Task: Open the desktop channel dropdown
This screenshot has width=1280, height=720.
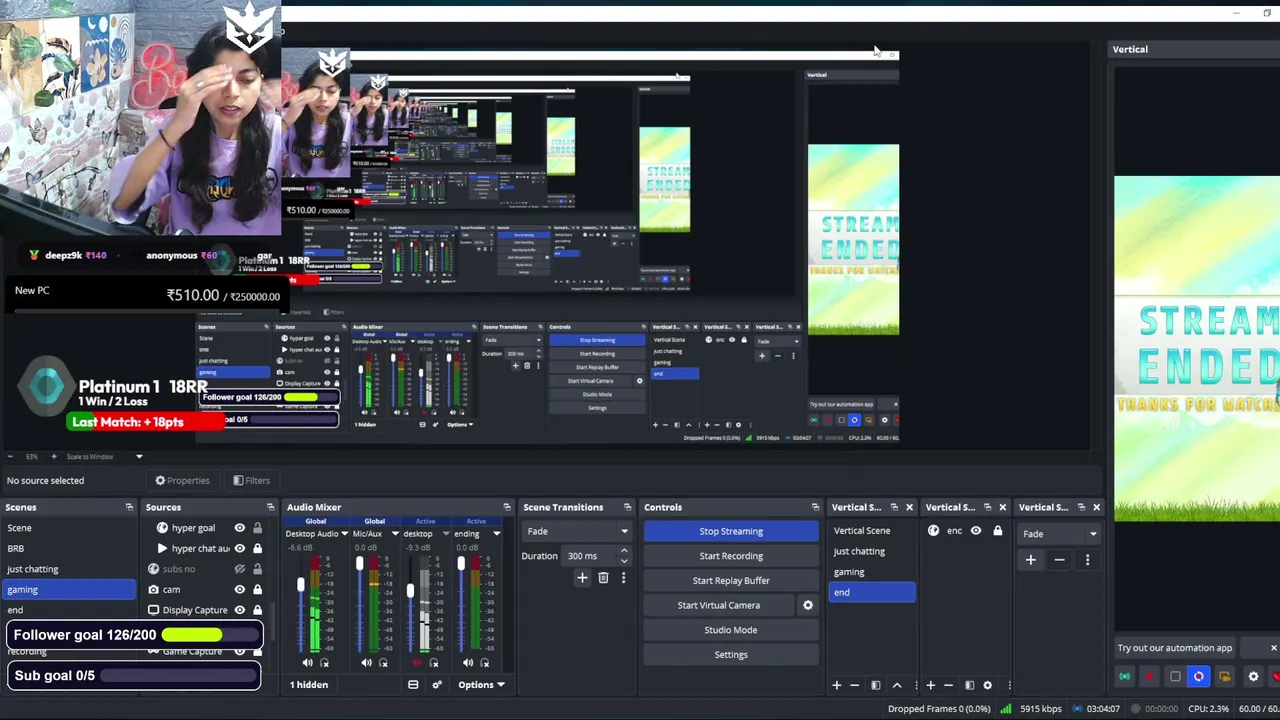Action: point(446,534)
